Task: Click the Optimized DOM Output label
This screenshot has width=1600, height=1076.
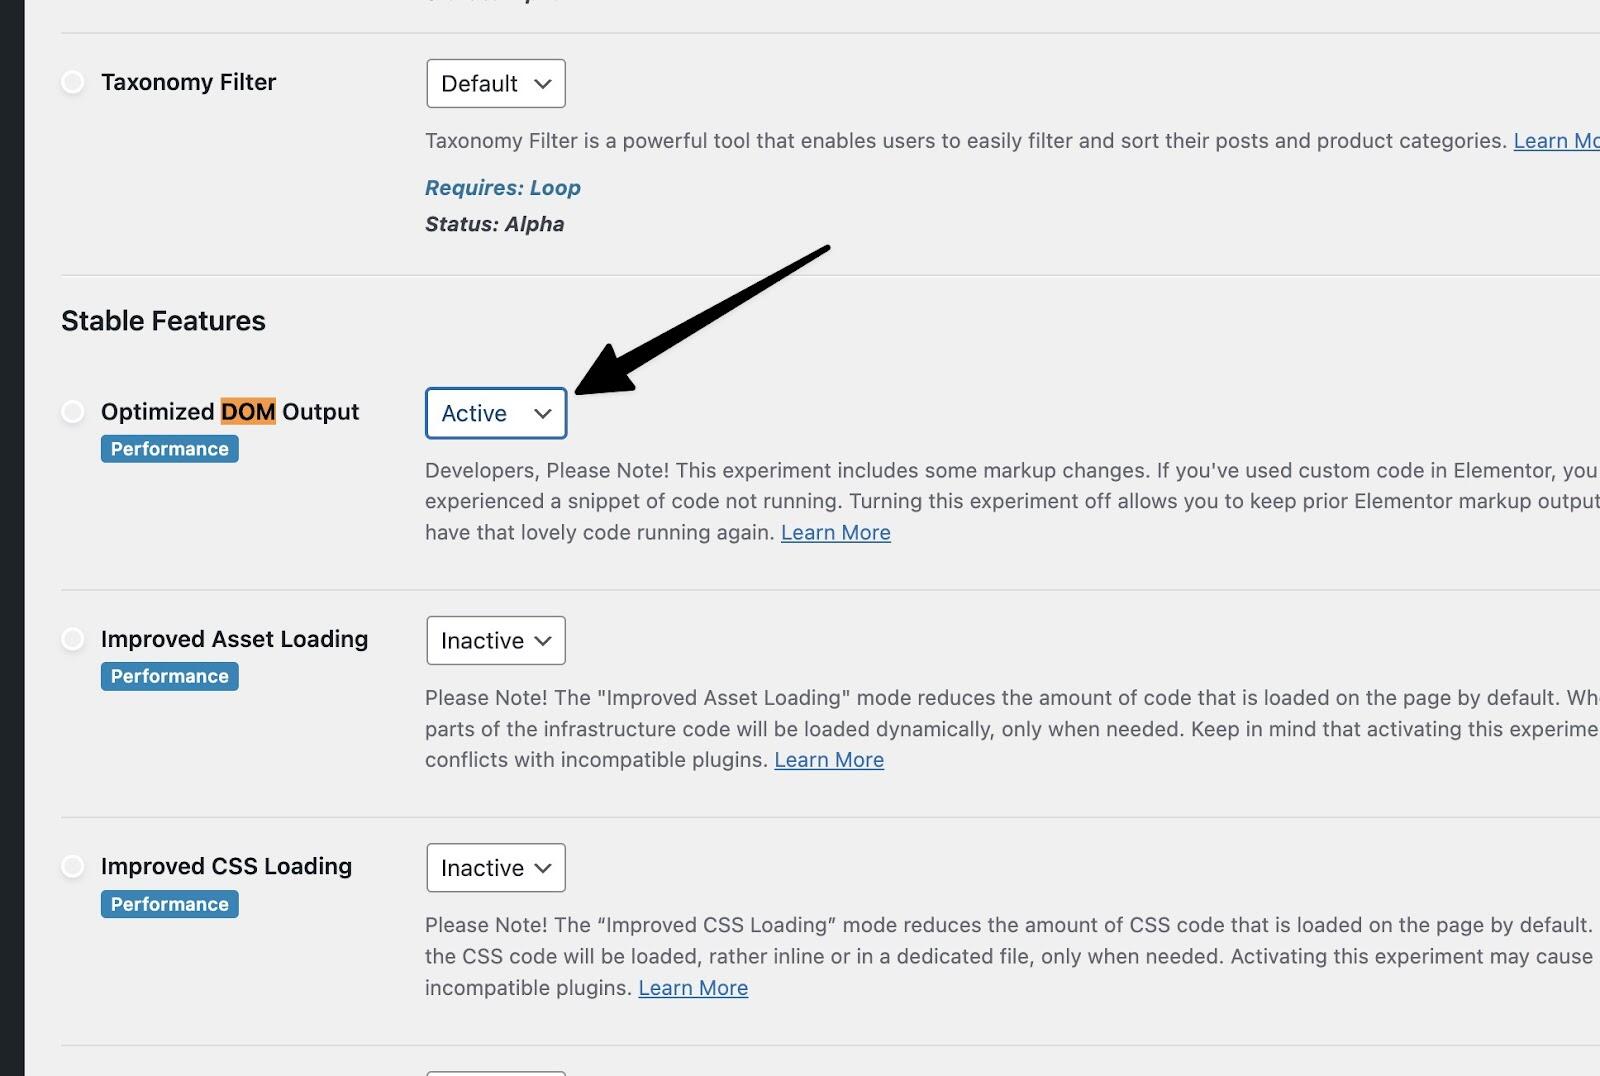Action: [230, 412]
